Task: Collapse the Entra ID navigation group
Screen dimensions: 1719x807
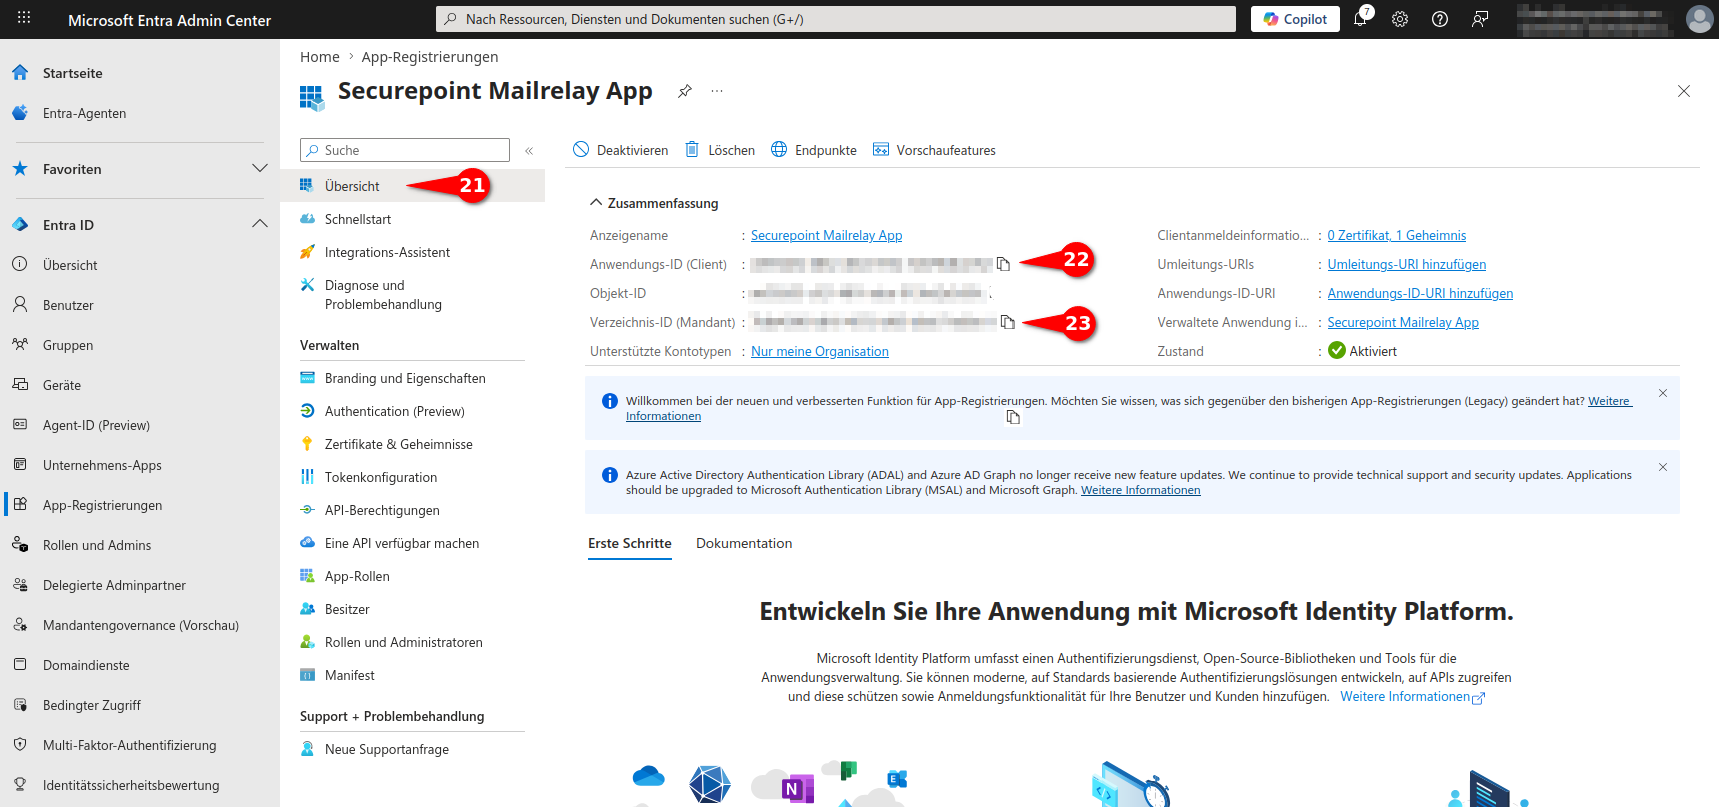Action: [x=260, y=225]
